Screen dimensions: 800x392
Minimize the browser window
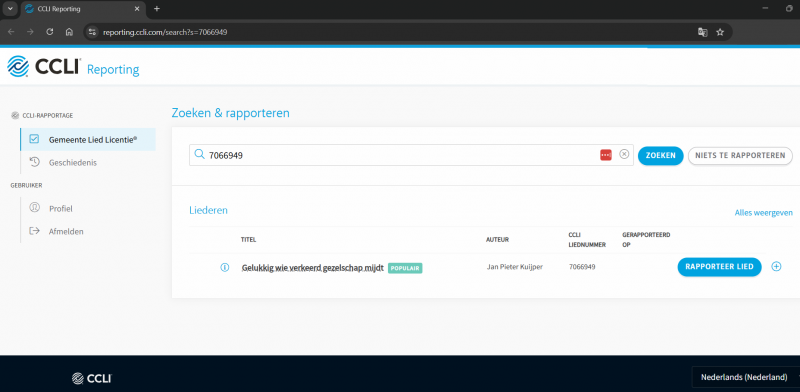coord(765,9)
